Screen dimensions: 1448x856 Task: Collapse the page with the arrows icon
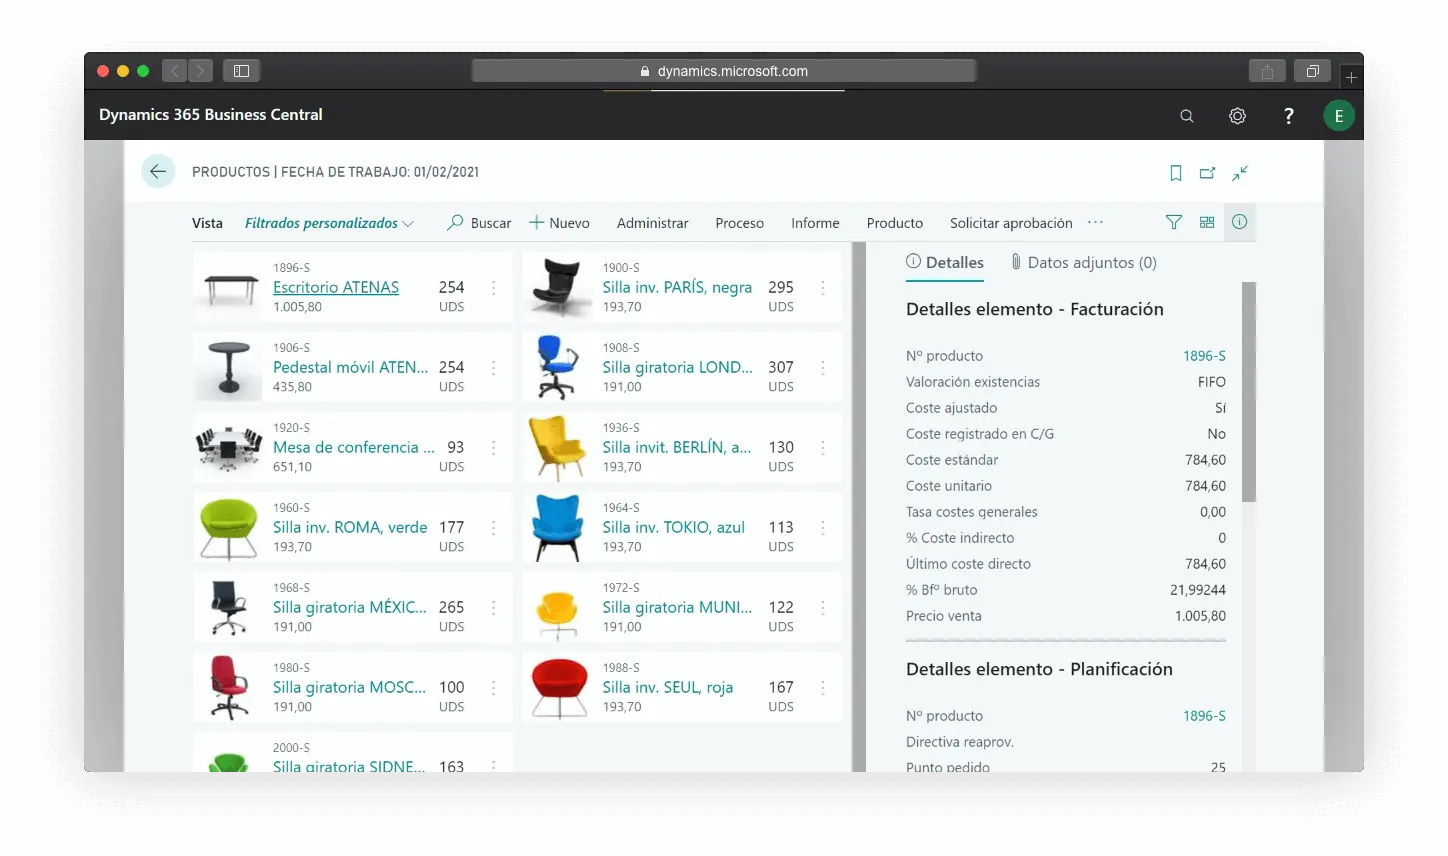(x=1240, y=173)
